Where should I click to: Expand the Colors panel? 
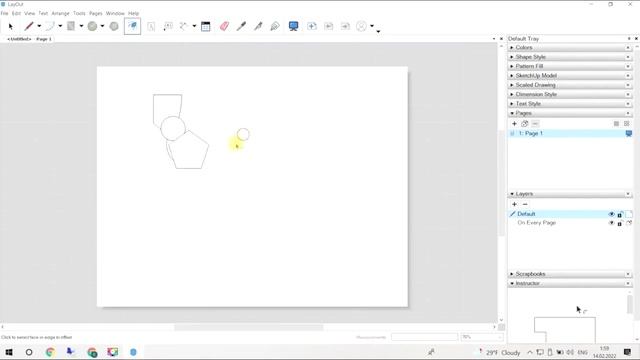tap(570, 48)
